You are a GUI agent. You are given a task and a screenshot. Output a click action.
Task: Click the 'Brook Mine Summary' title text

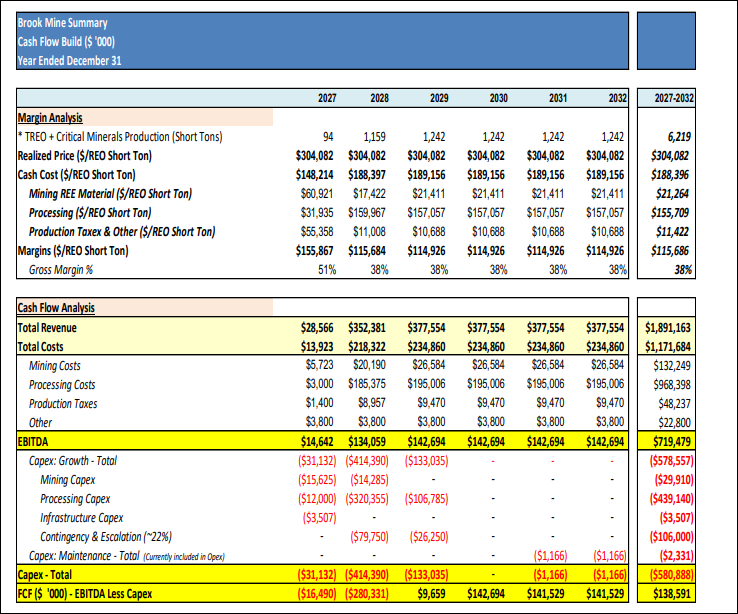point(63,23)
